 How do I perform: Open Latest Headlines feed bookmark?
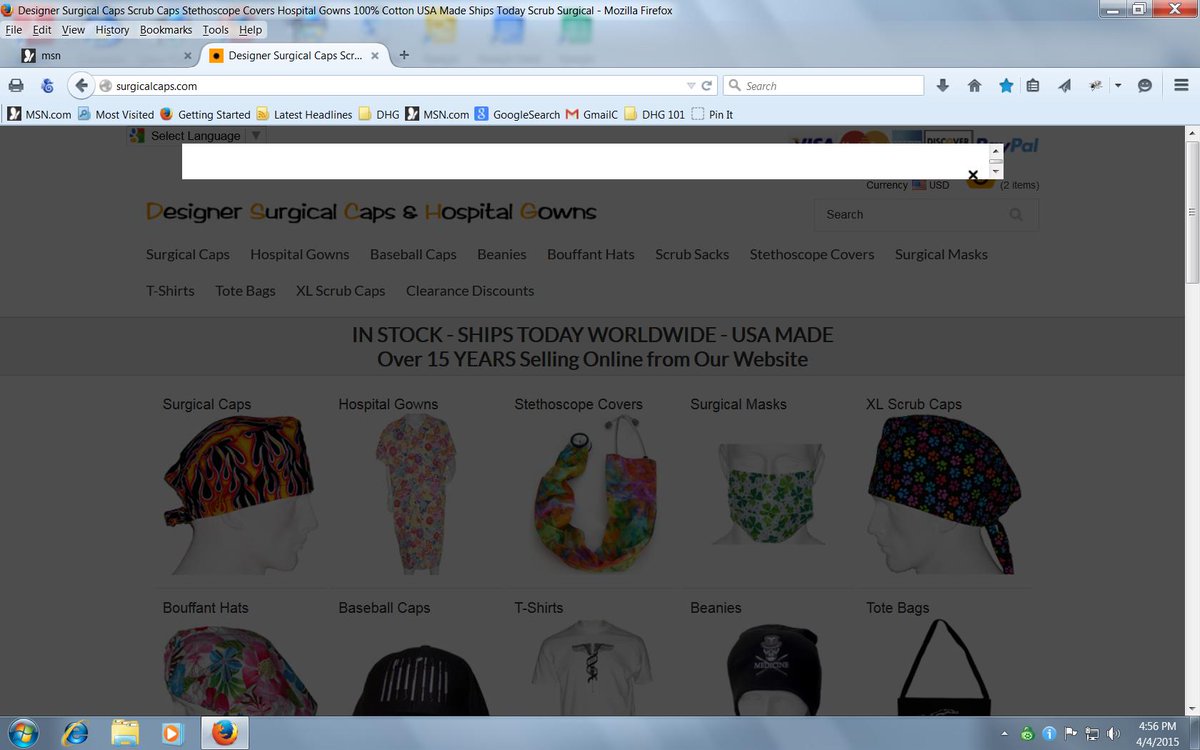pyautogui.click(x=304, y=115)
